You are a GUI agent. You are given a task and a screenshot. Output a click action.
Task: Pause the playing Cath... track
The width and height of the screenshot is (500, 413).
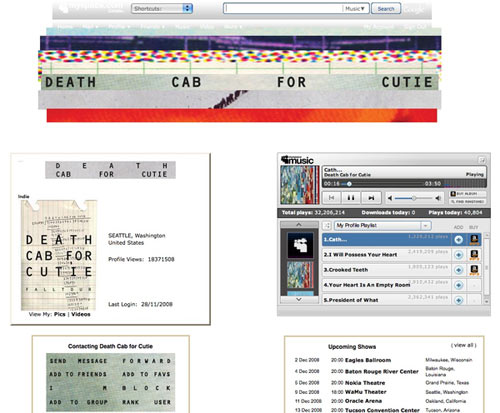point(351,198)
